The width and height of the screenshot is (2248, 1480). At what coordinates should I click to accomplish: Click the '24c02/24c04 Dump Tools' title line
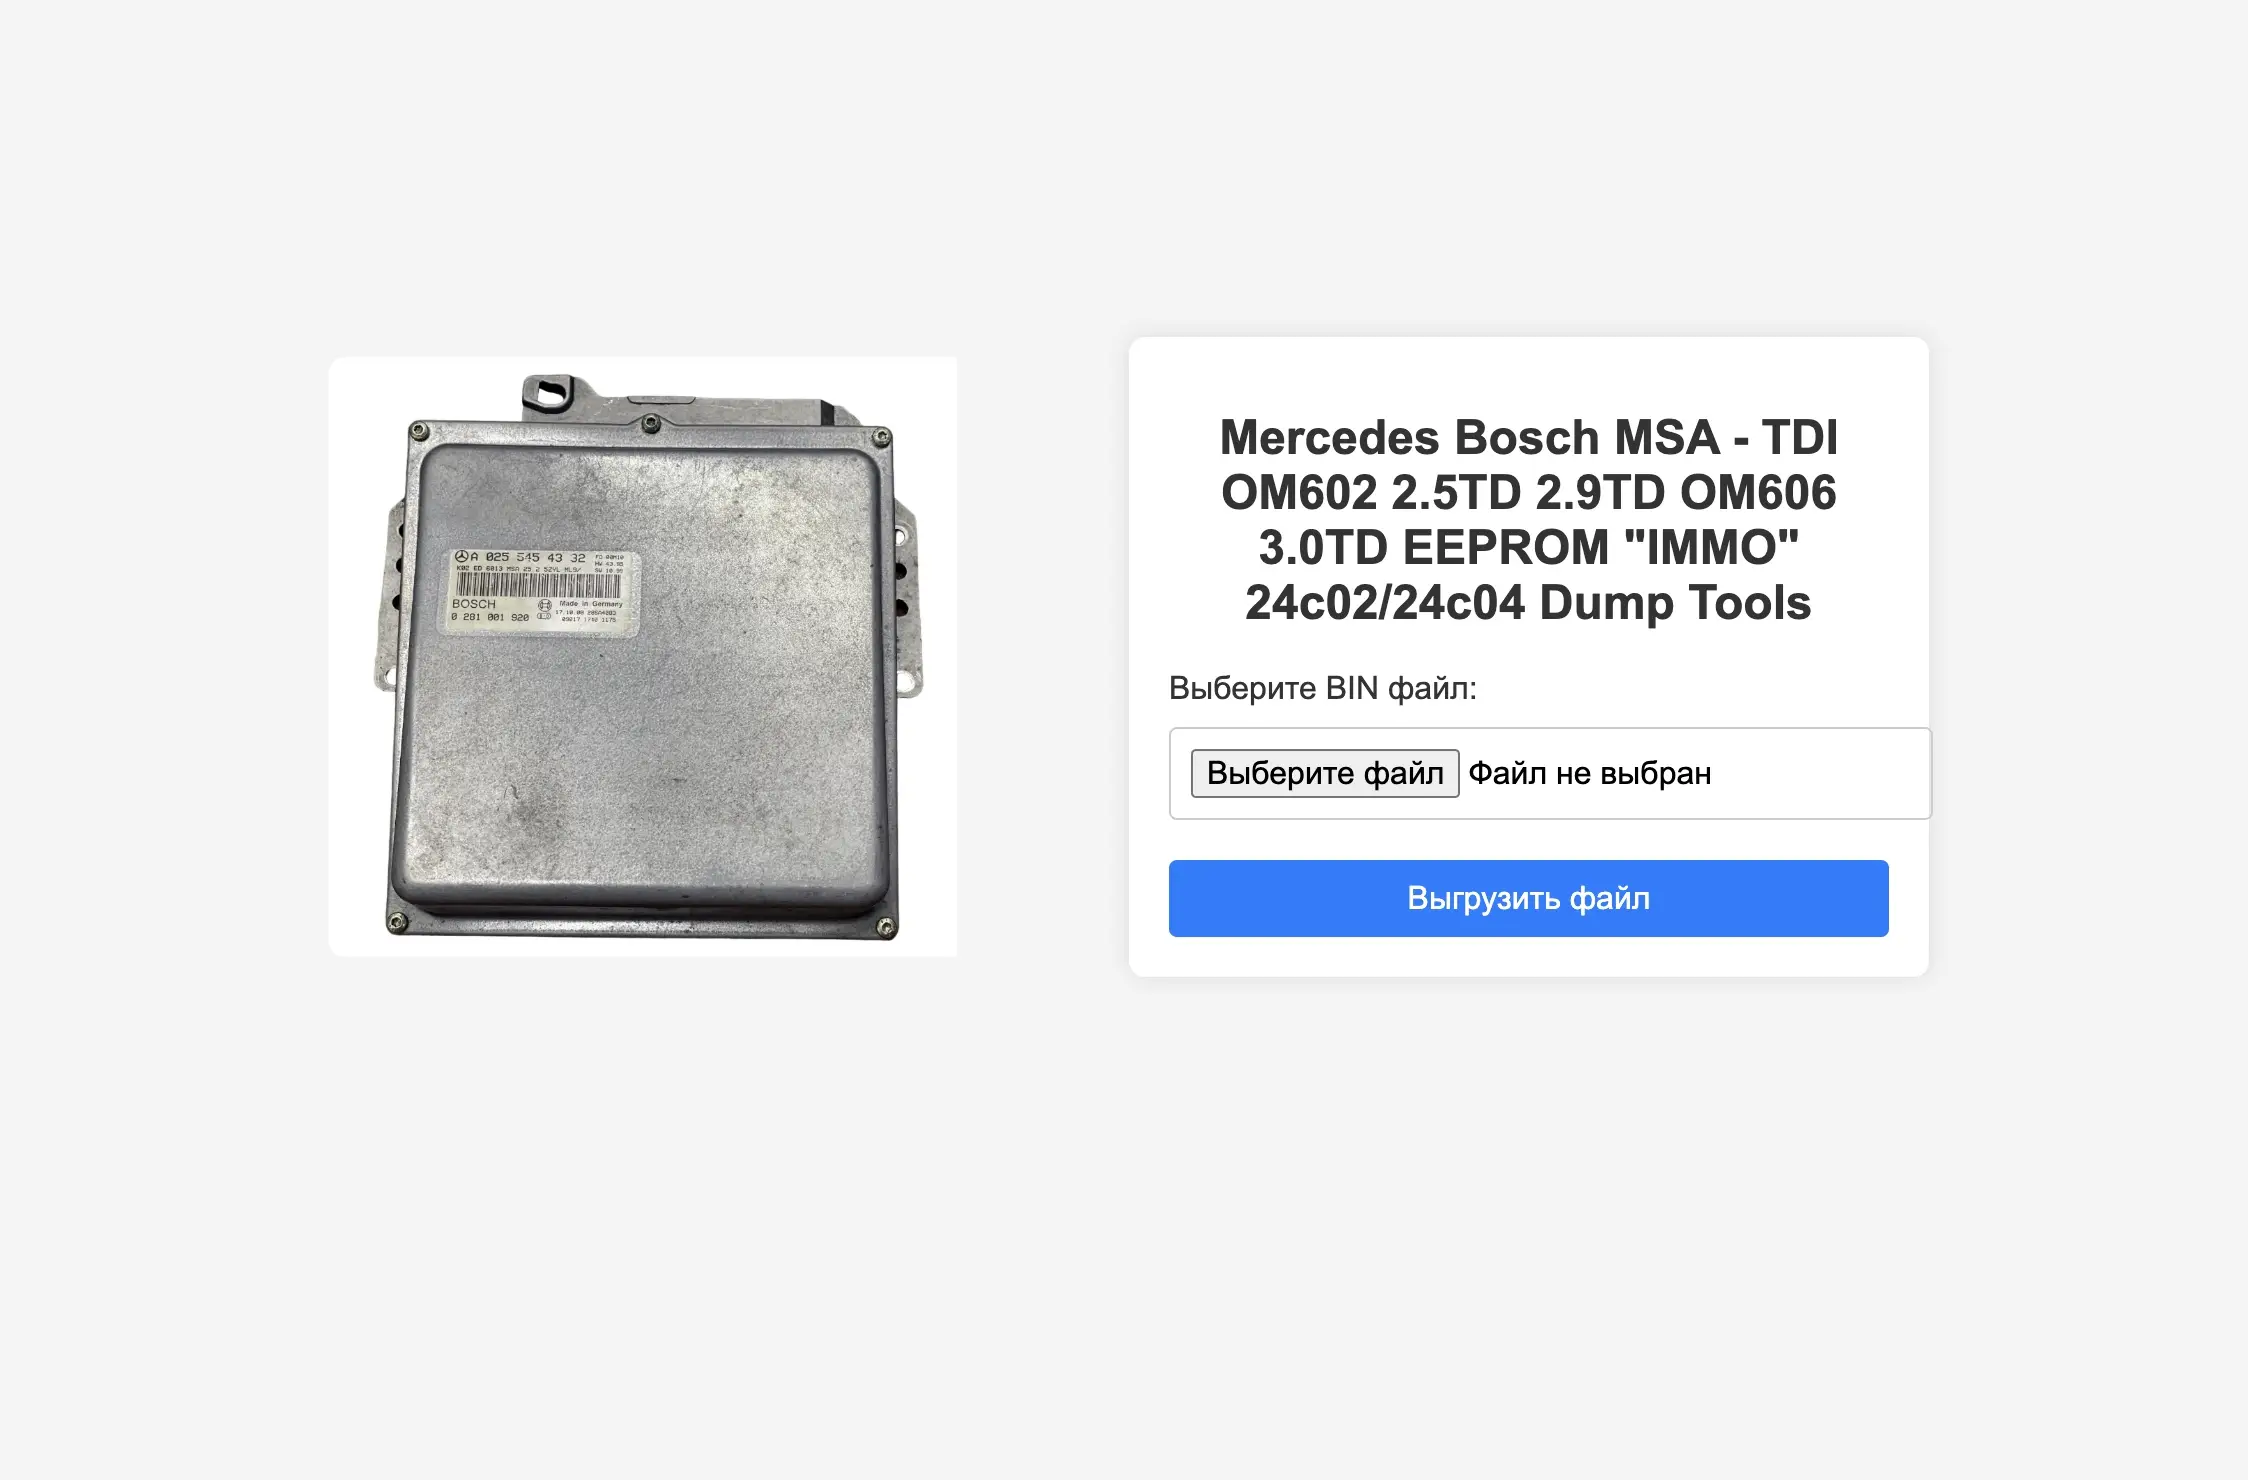coord(1528,602)
